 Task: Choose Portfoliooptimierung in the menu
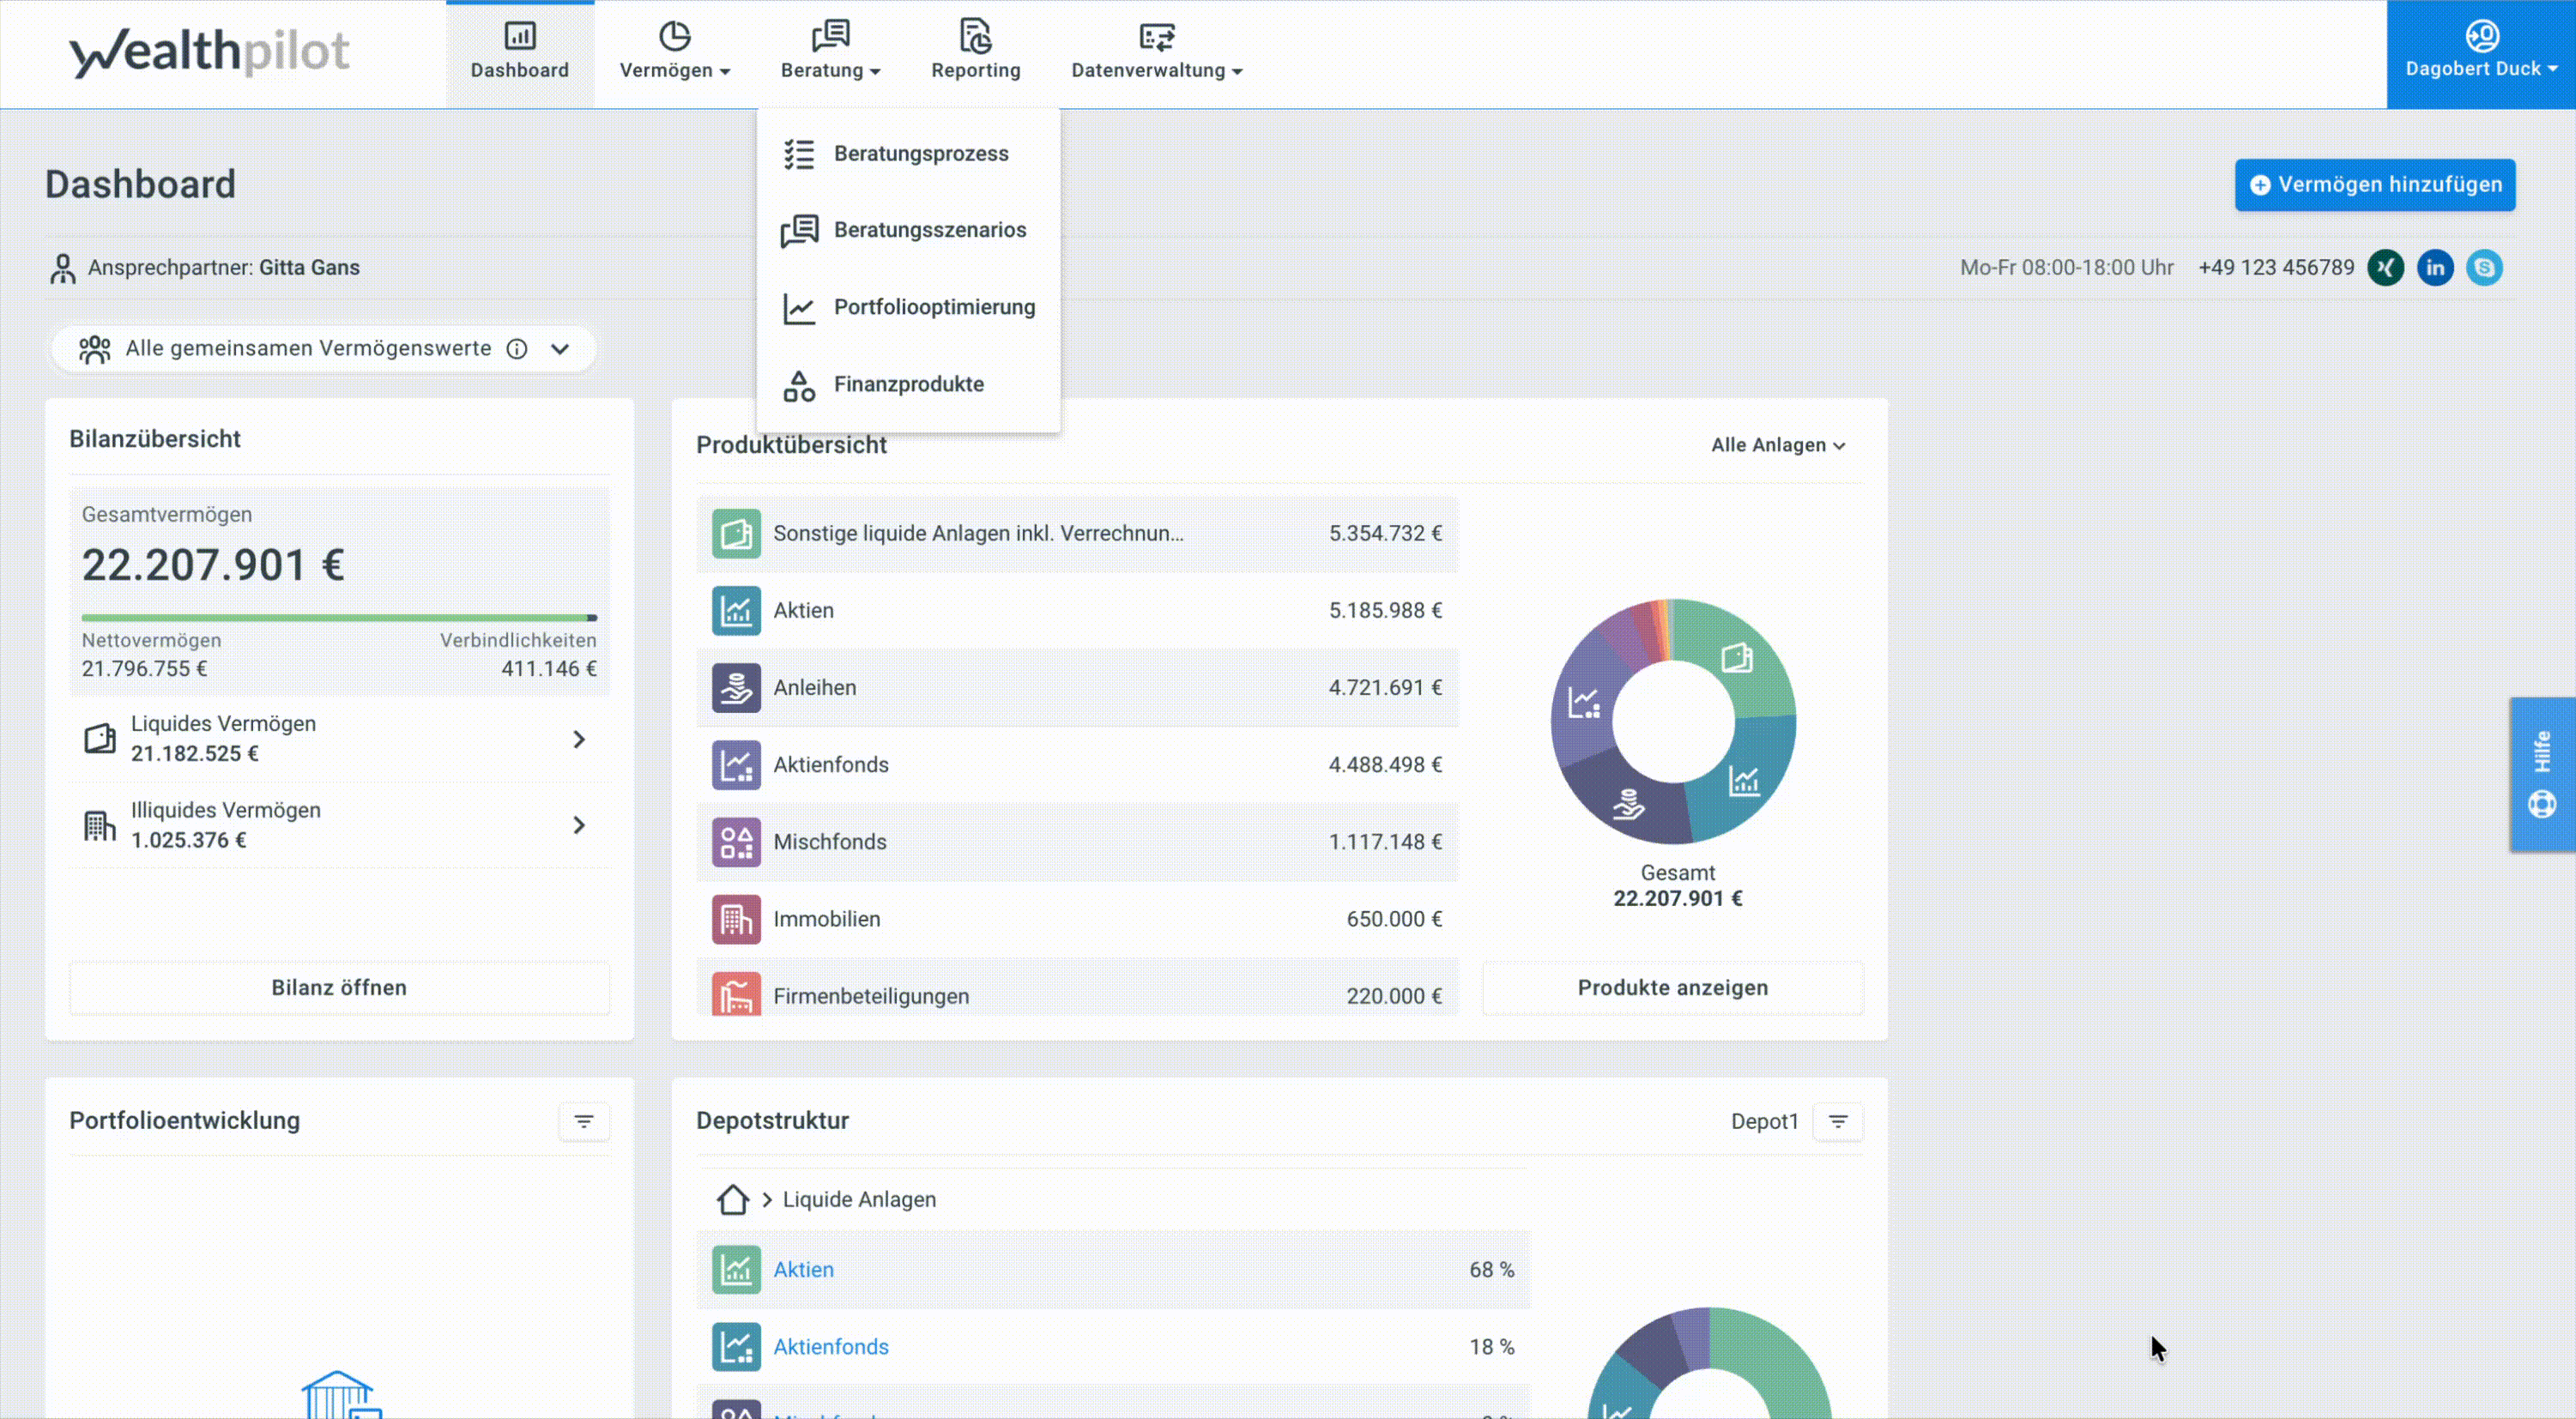(x=908, y=307)
